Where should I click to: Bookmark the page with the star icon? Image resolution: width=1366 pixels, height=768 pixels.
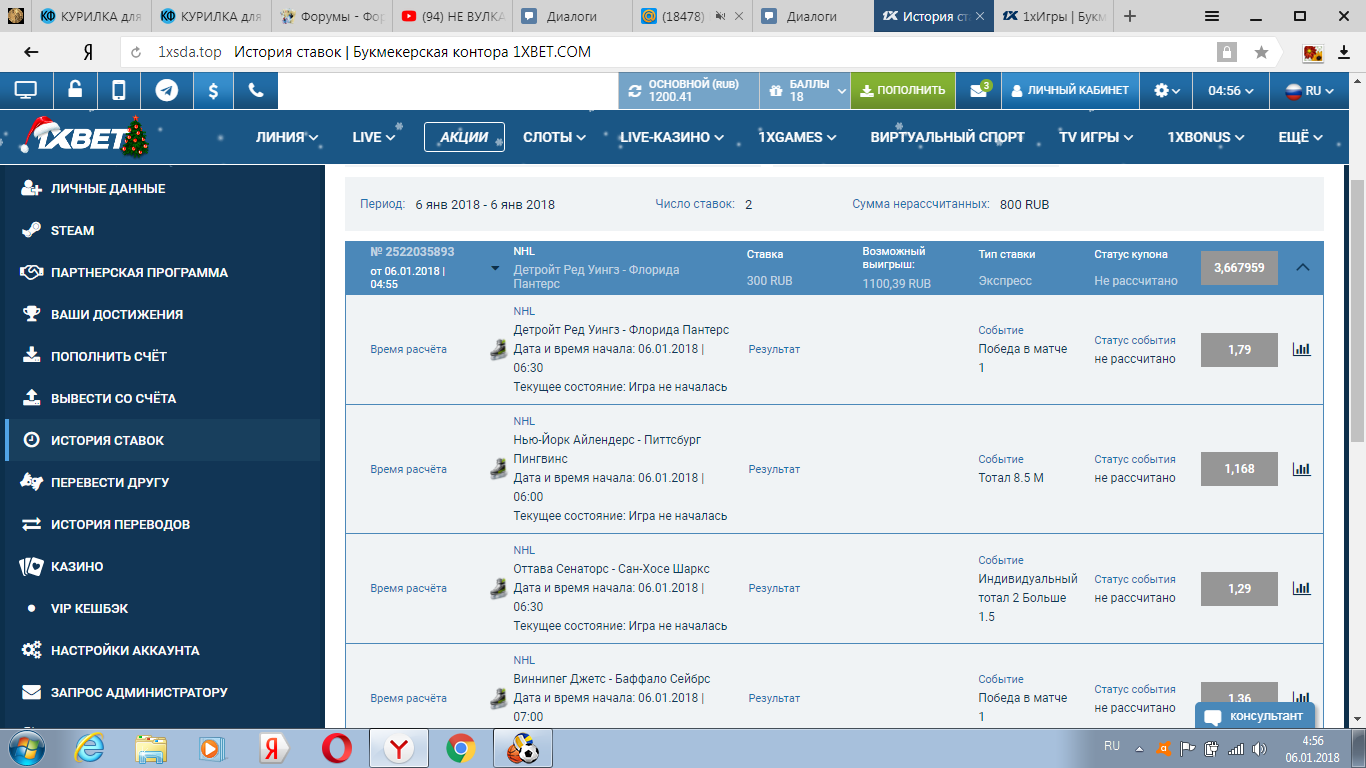click(1262, 52)
